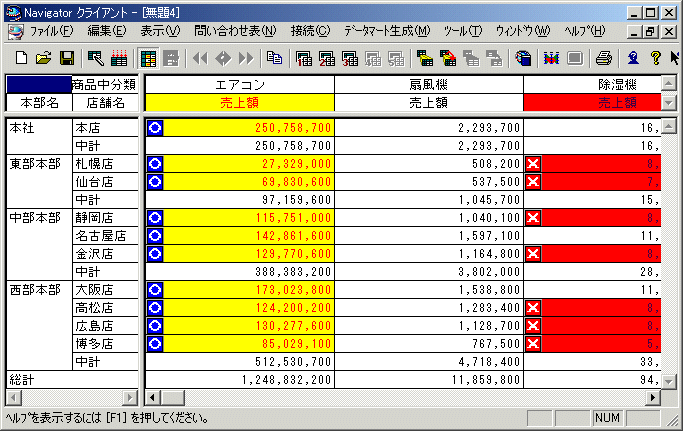
Task: Open a file using the folder icon
Action: tap(44, 58)
